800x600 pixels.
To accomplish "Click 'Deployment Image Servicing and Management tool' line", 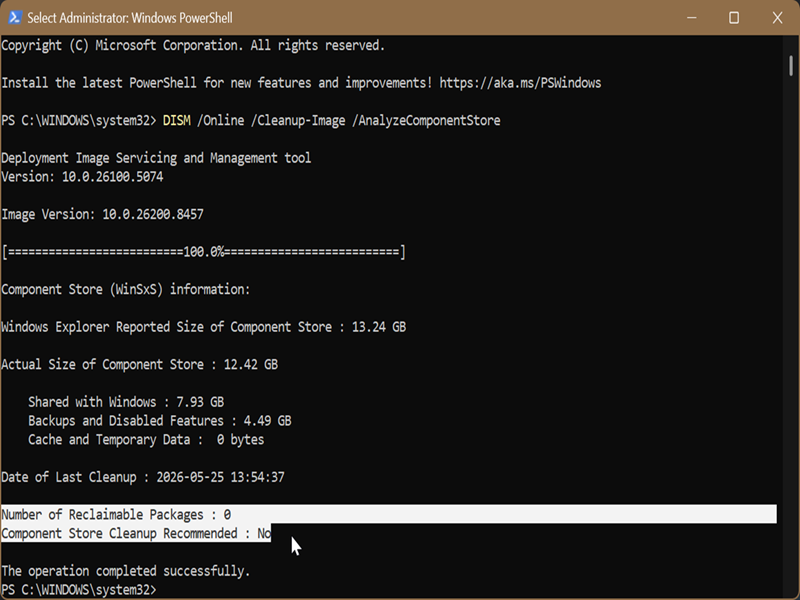I will (x=156, y=158).
